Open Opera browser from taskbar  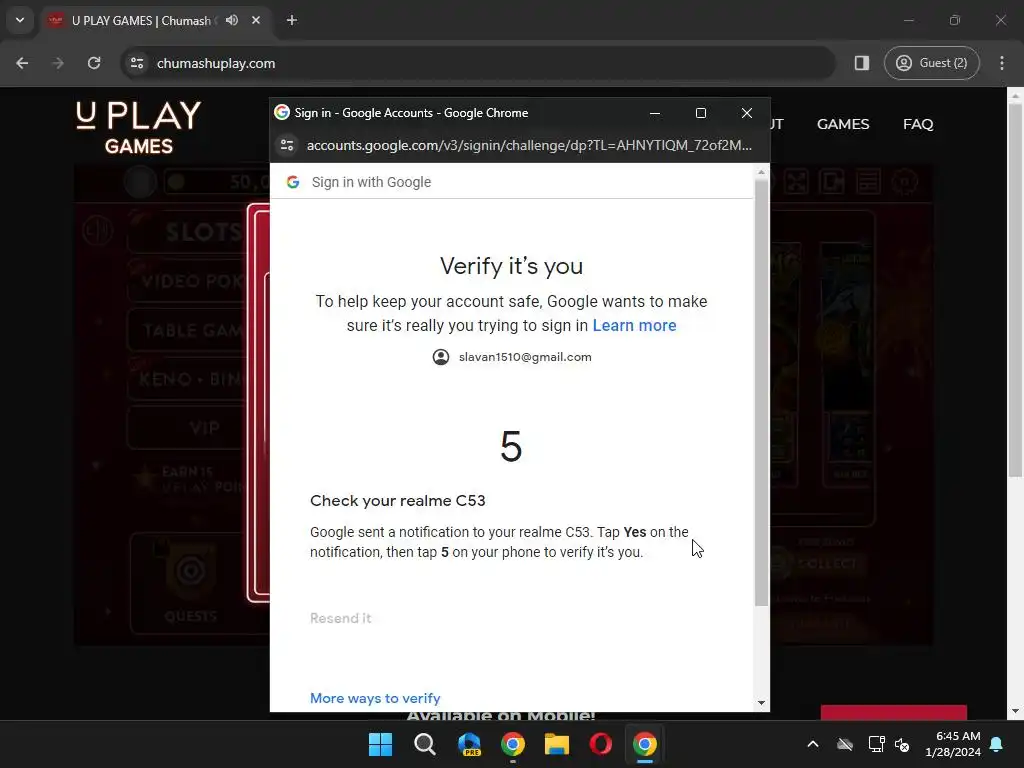click(600, 744)
